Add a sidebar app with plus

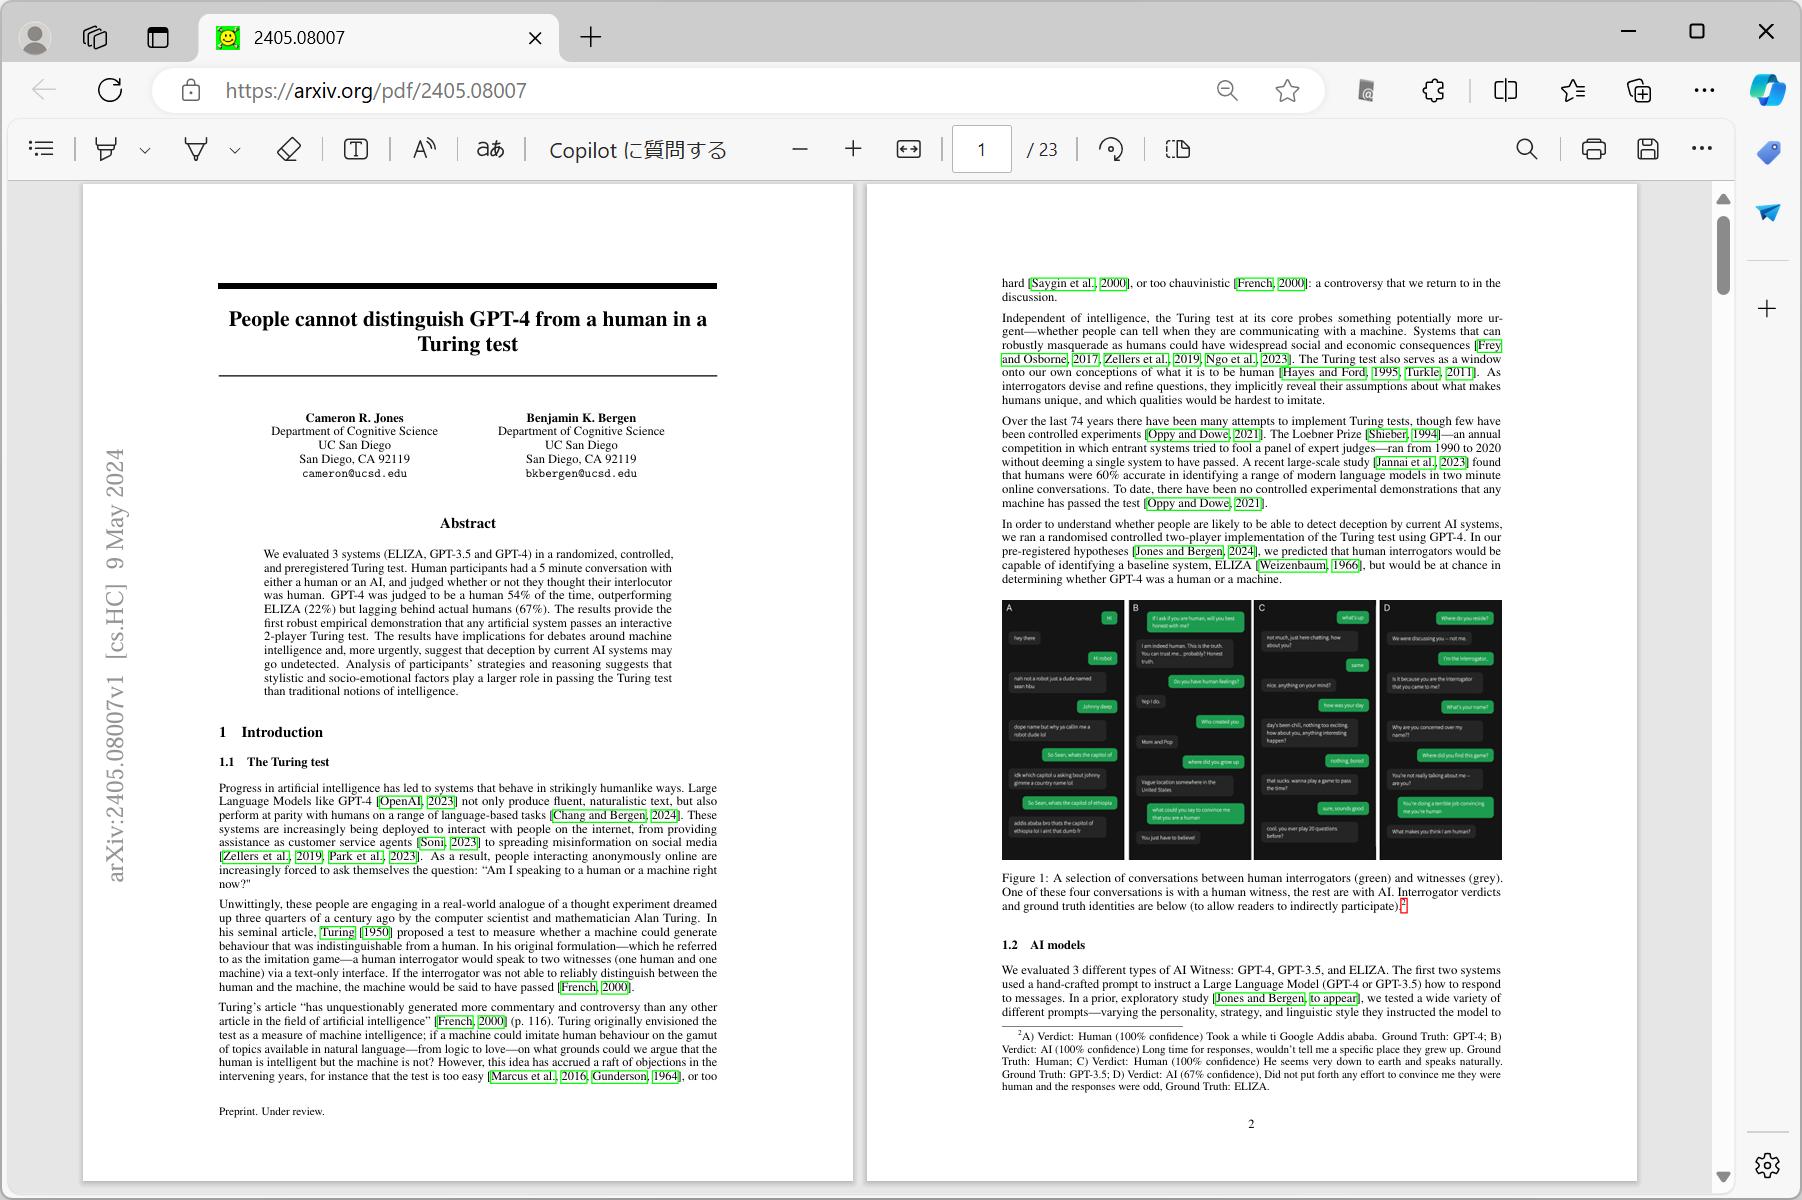coord(1767,308)
